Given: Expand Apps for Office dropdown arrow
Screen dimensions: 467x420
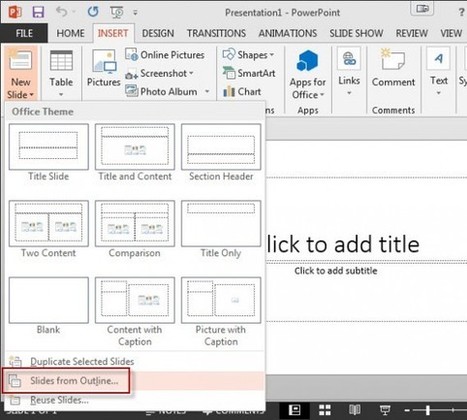Looking at the screenshot, I should (322, 95).
